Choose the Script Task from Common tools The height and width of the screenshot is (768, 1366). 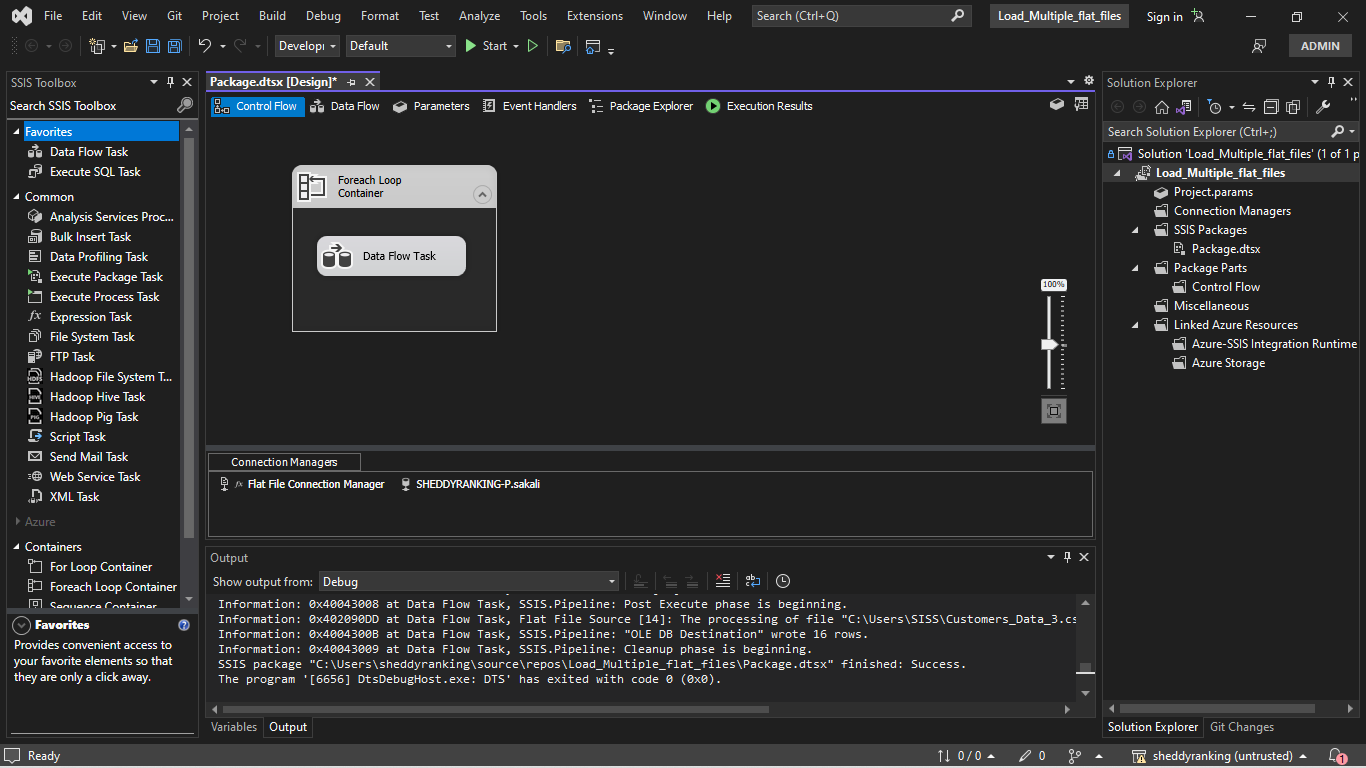(77, 436)
